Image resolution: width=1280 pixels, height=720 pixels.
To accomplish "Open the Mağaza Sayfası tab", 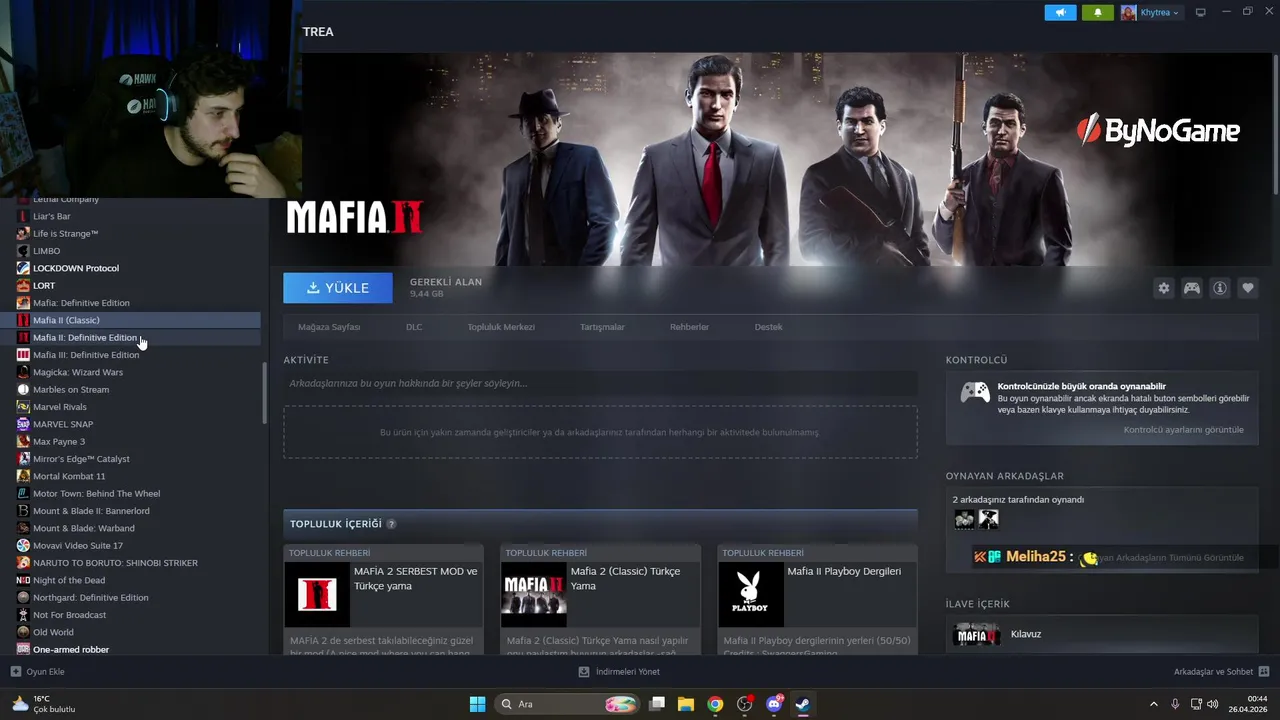I will pos(329,327).
